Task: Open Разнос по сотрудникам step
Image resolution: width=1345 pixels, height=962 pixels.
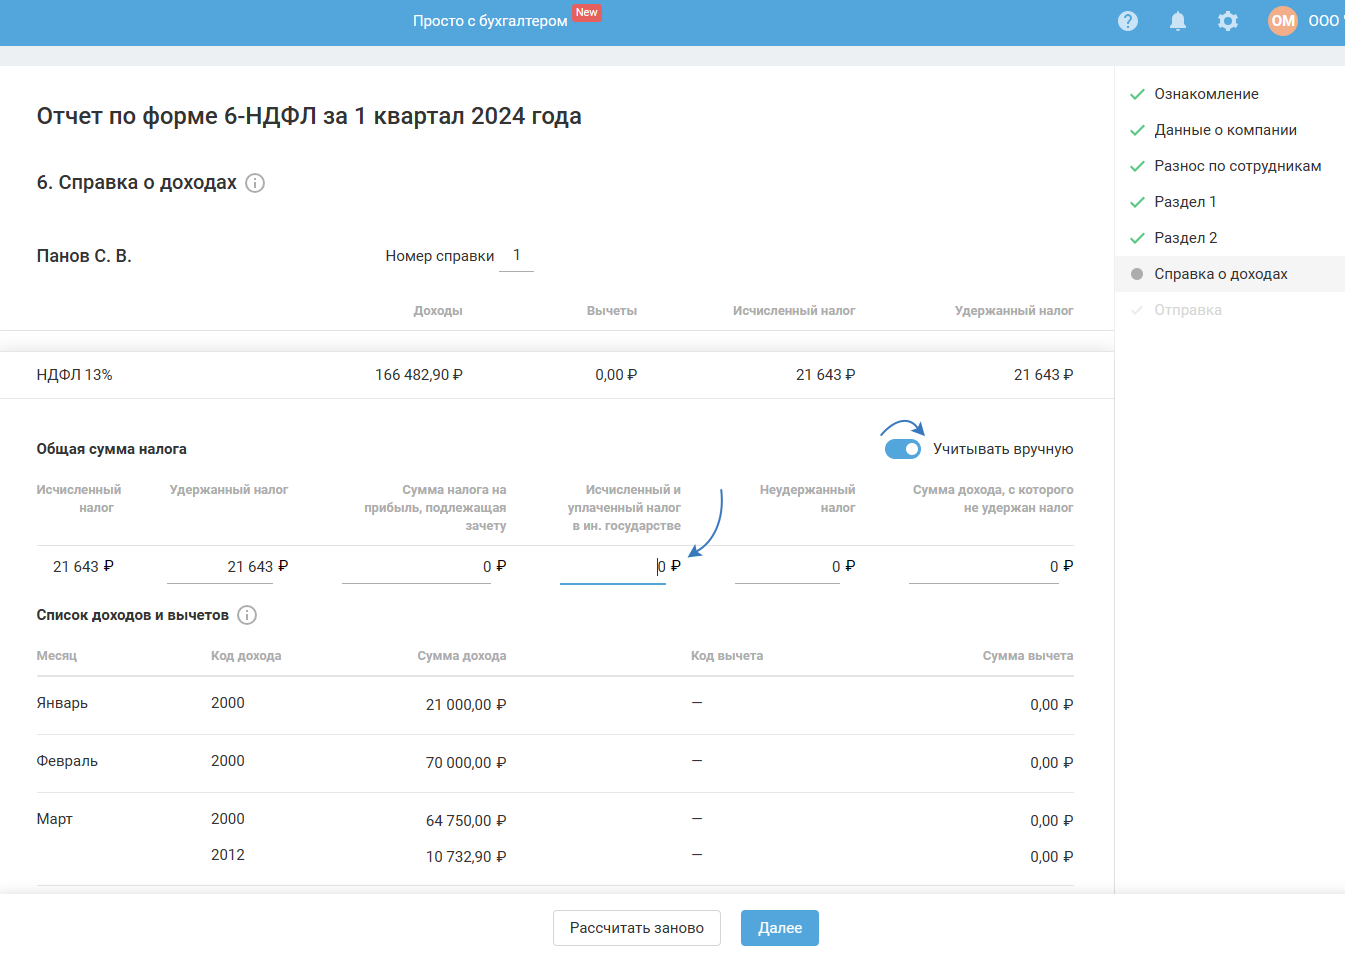Action: (x=1237, y=166)
